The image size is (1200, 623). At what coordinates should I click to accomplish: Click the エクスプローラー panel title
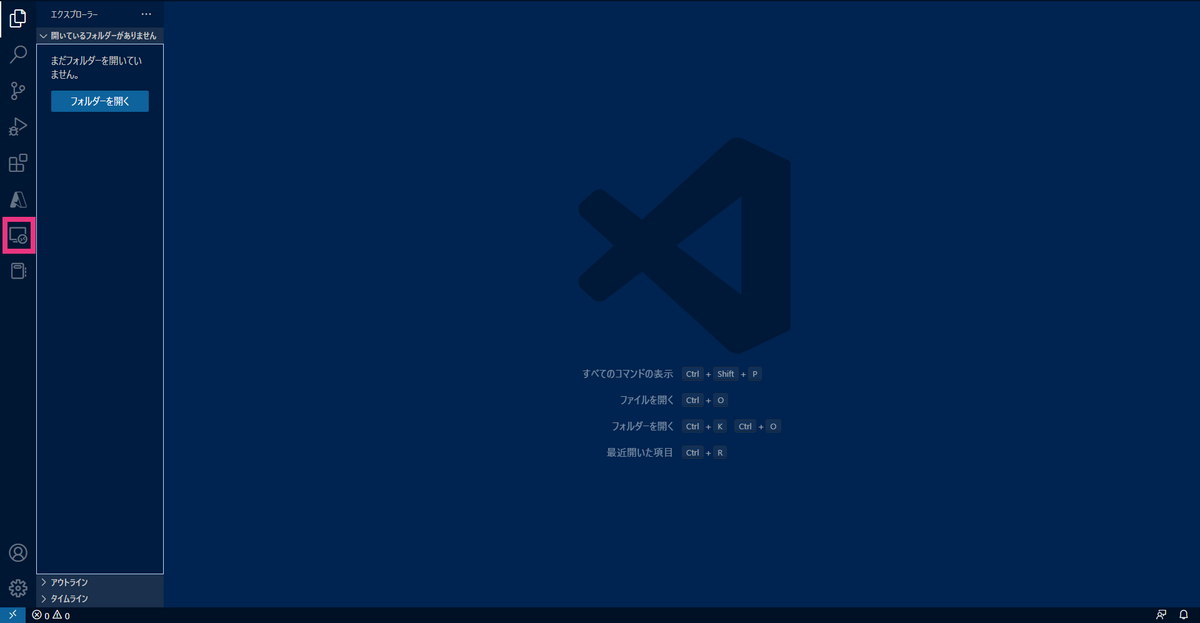(75, 14)
